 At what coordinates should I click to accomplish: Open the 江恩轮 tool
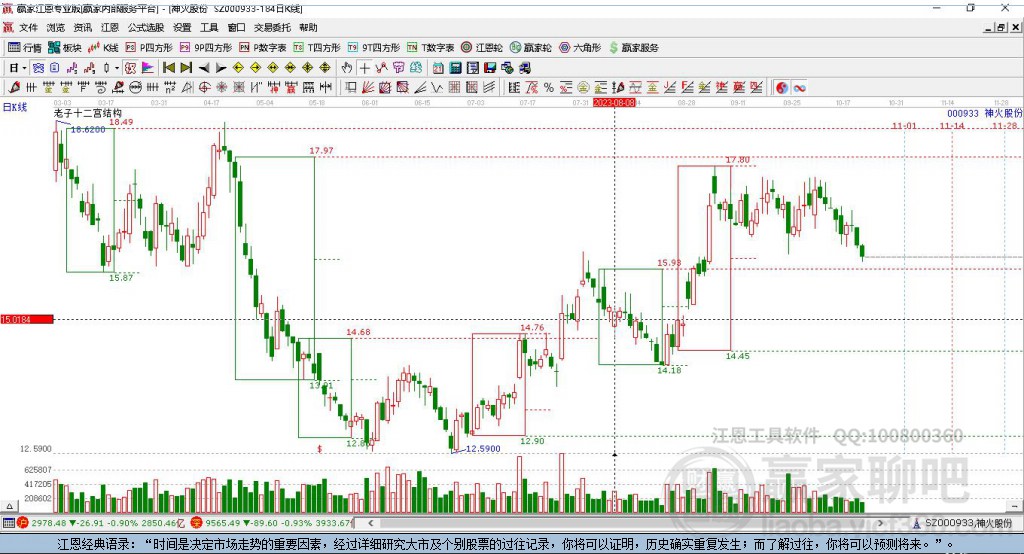pos(482,48)
